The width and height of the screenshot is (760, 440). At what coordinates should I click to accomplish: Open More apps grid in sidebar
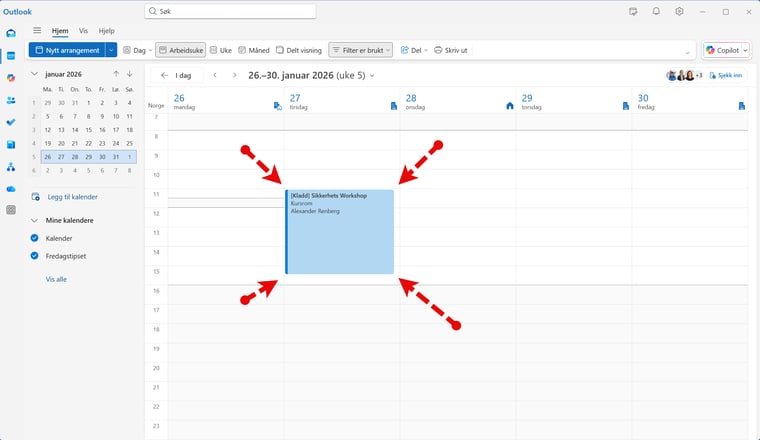[x=11, y=210]
